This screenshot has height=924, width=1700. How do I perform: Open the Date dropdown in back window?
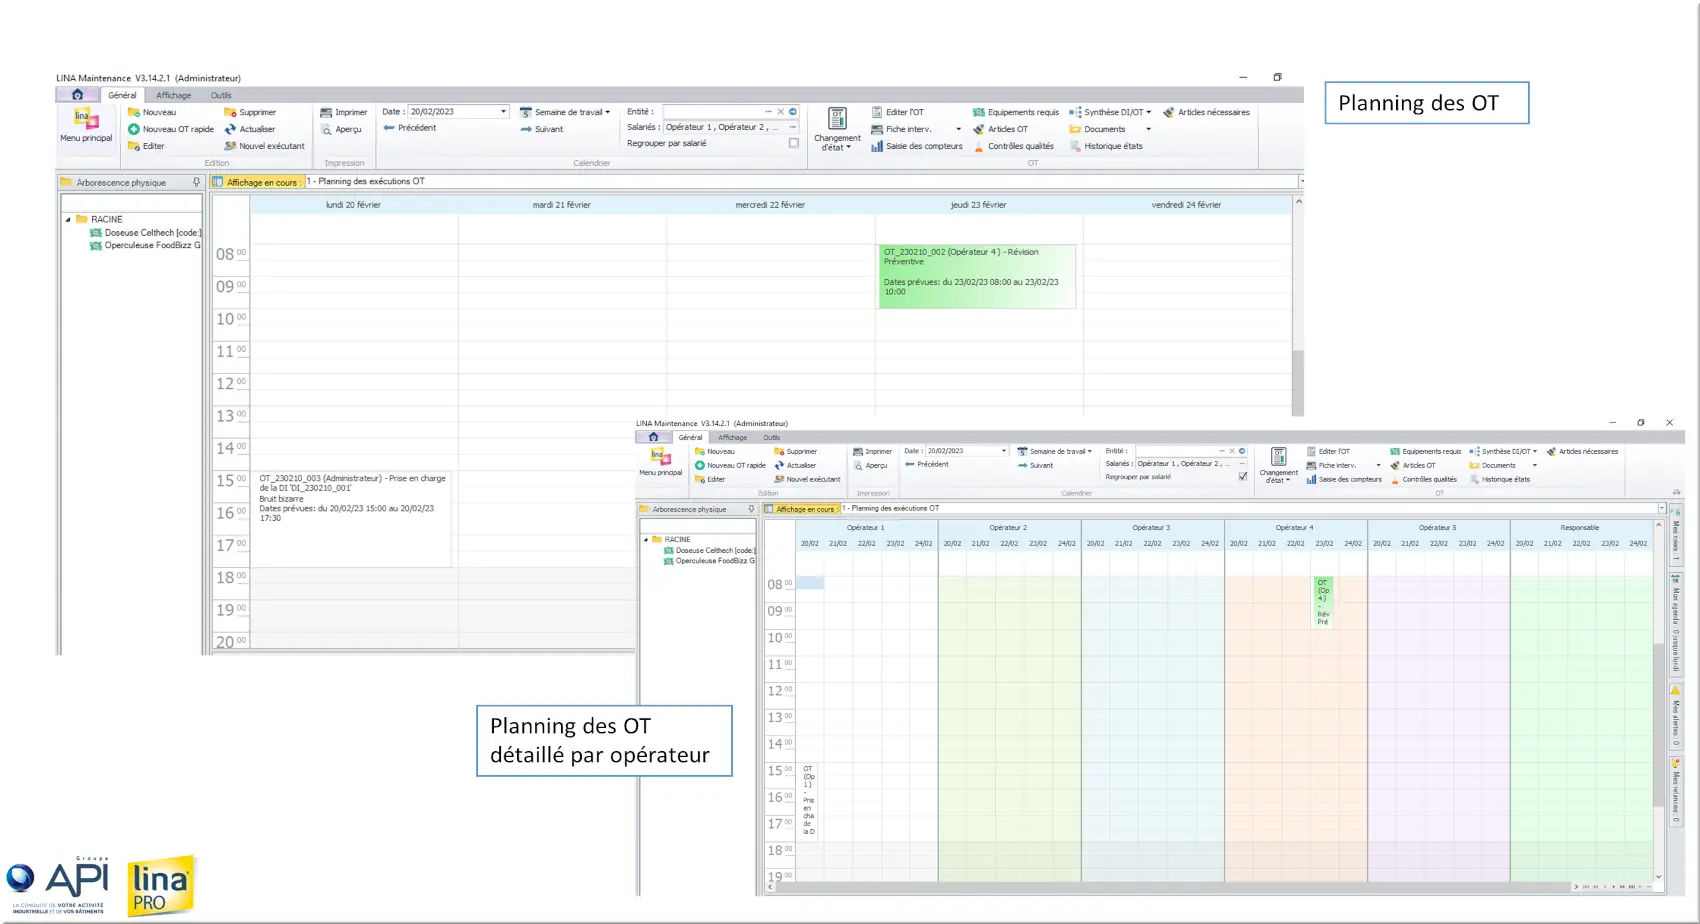(x=503, y=112)
